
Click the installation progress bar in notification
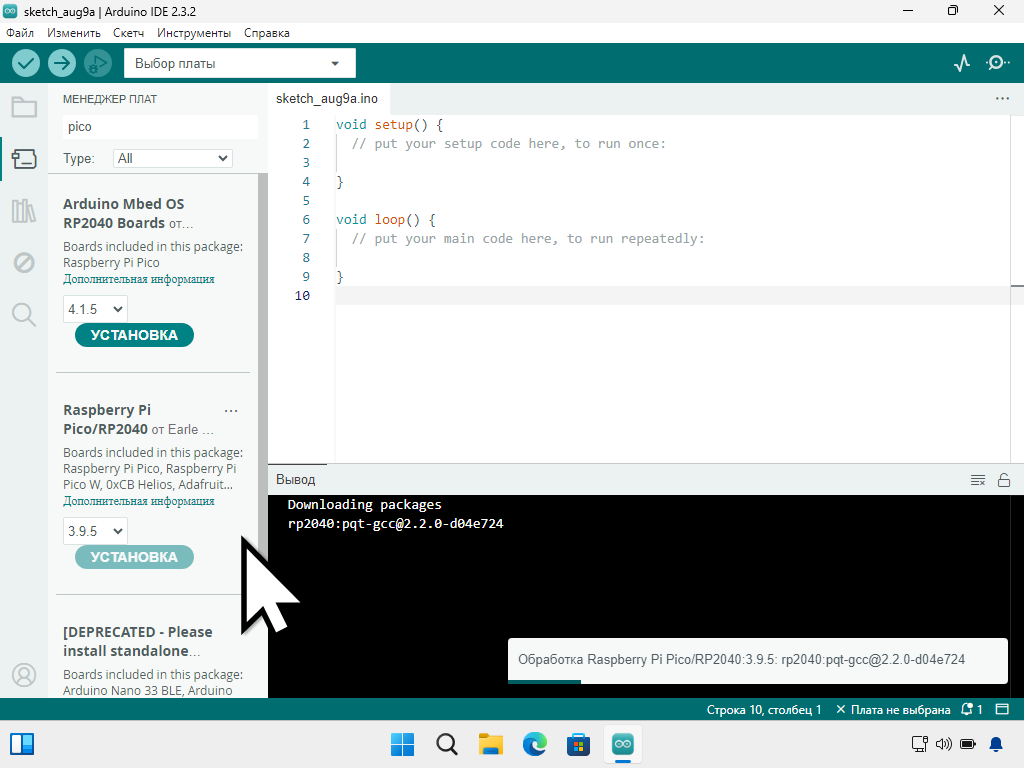pos(758,682)
